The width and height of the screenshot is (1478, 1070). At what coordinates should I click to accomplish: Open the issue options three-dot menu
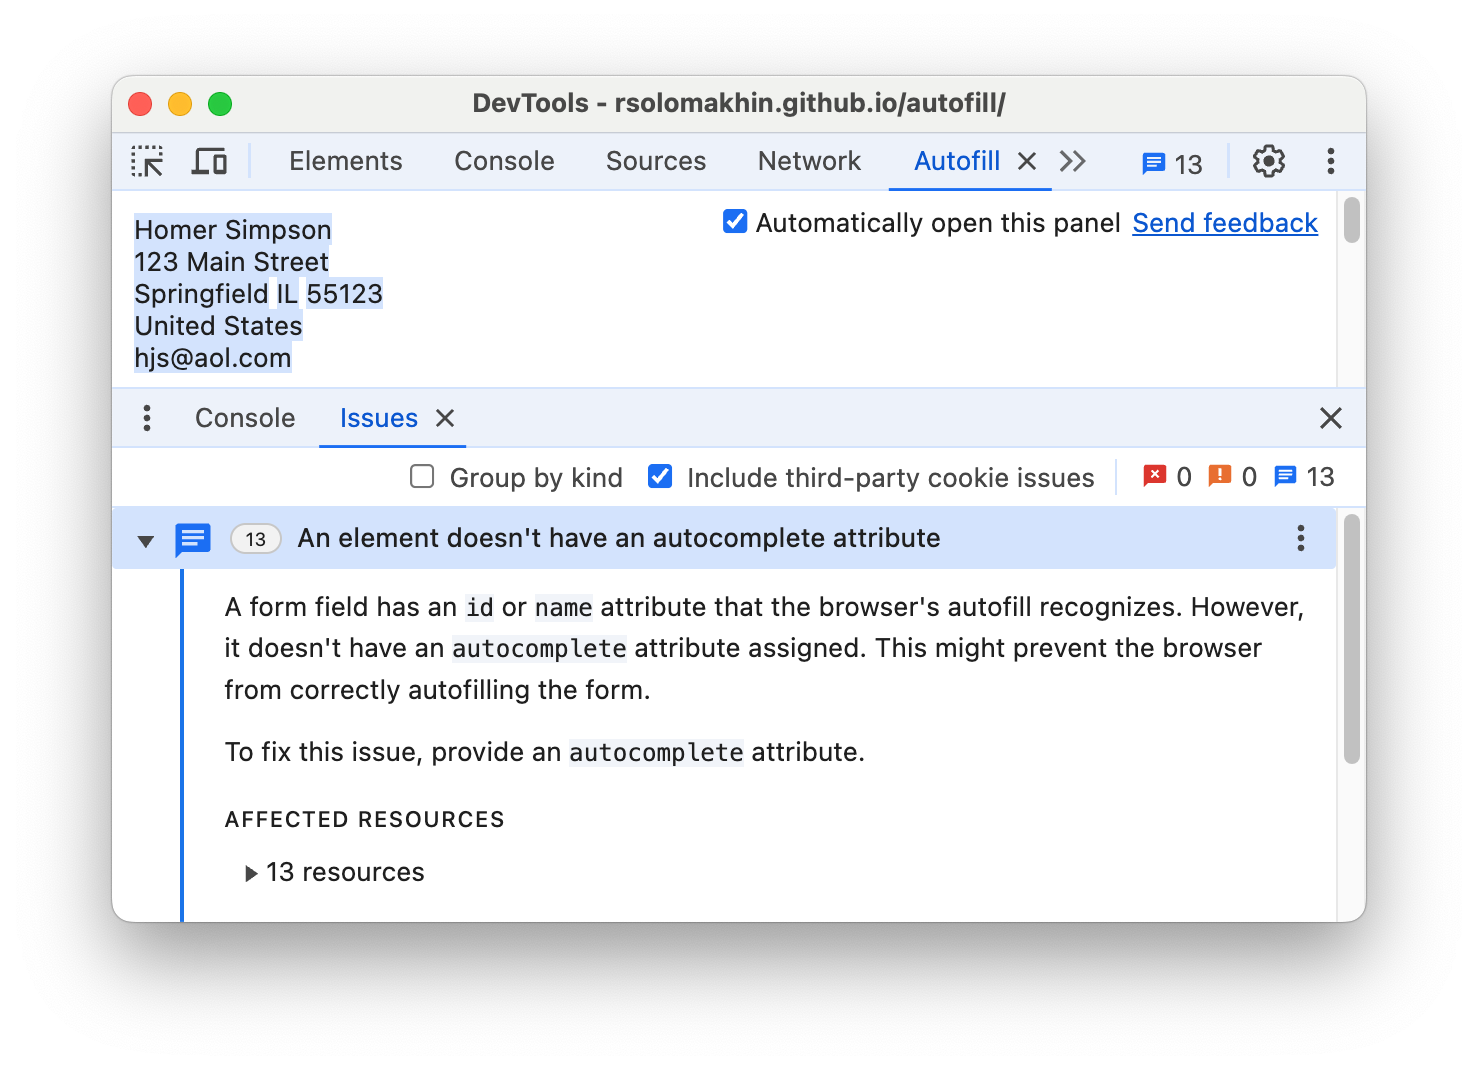coord(1300,539)
